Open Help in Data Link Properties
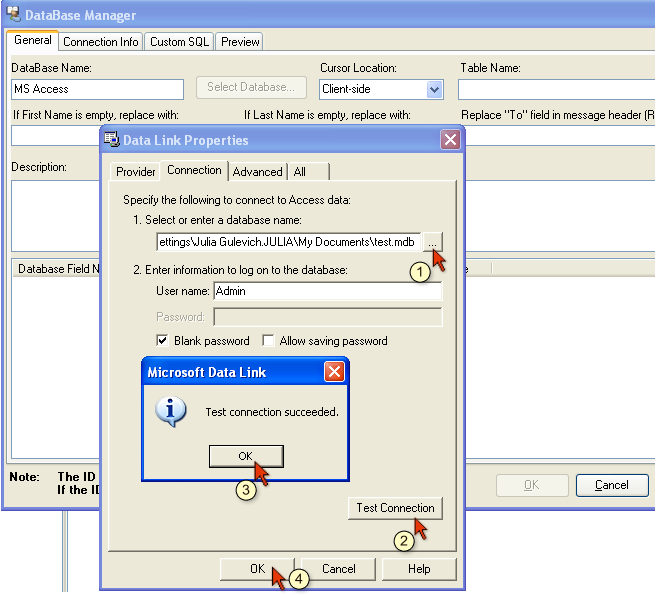This screenshot has width=656, height=595. 419,569
